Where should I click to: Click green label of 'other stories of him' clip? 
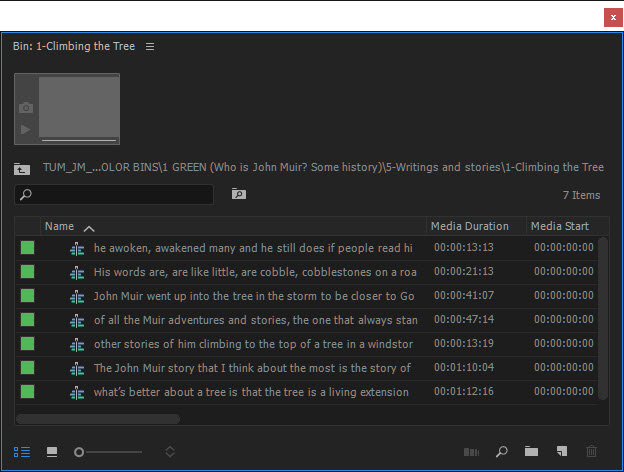pos(27,343)
